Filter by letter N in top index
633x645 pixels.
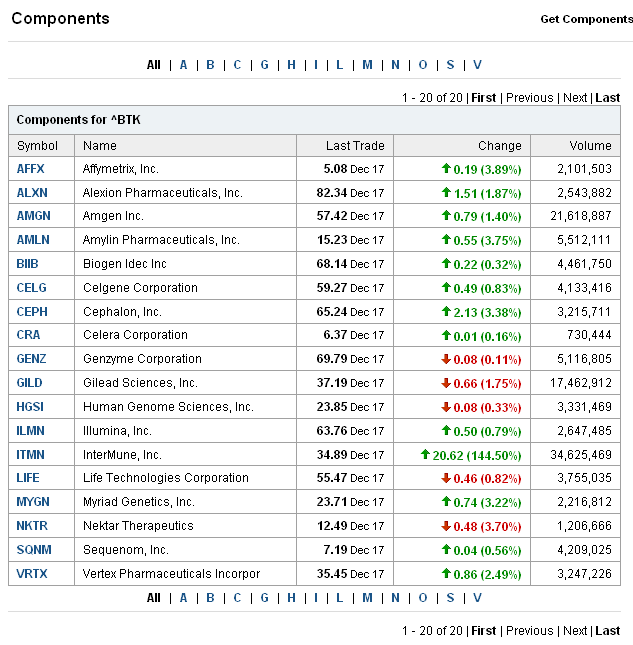point(395,65)
